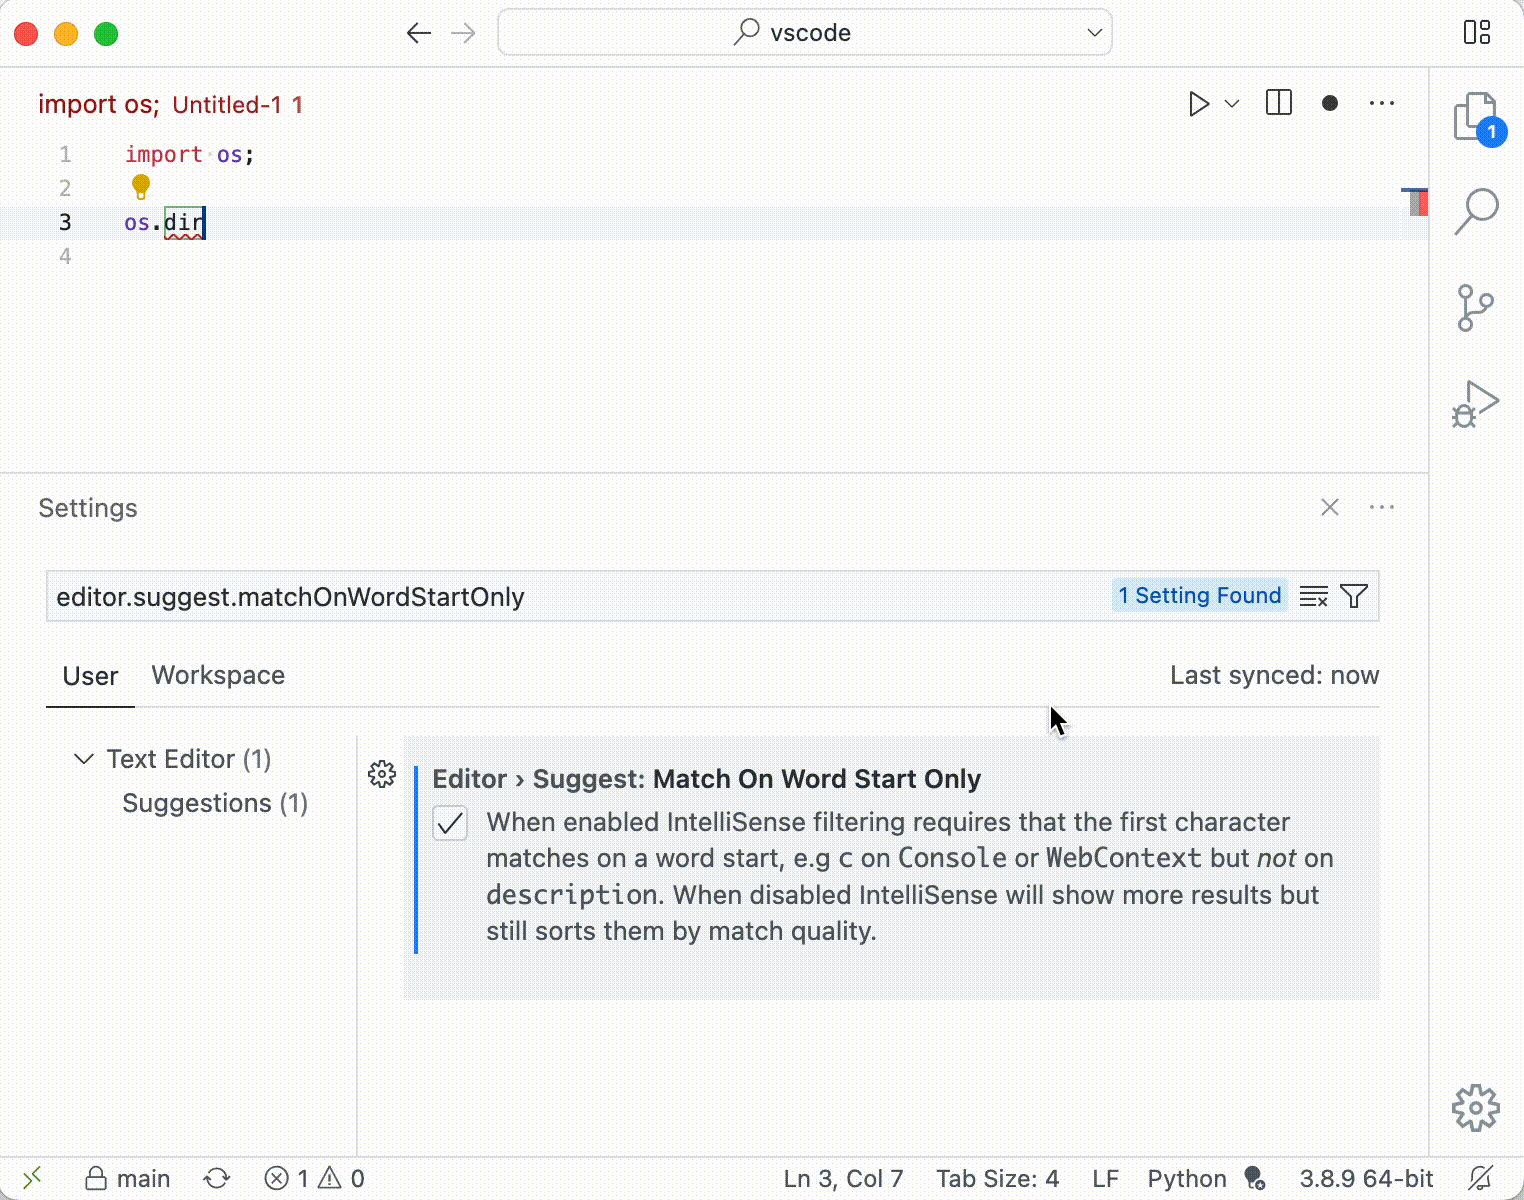Collapse the Text Editor tree chevron
Image resolution: width=1524 pixels, height=1200 pixels.
pyautogui.click(x=84, y=759)
